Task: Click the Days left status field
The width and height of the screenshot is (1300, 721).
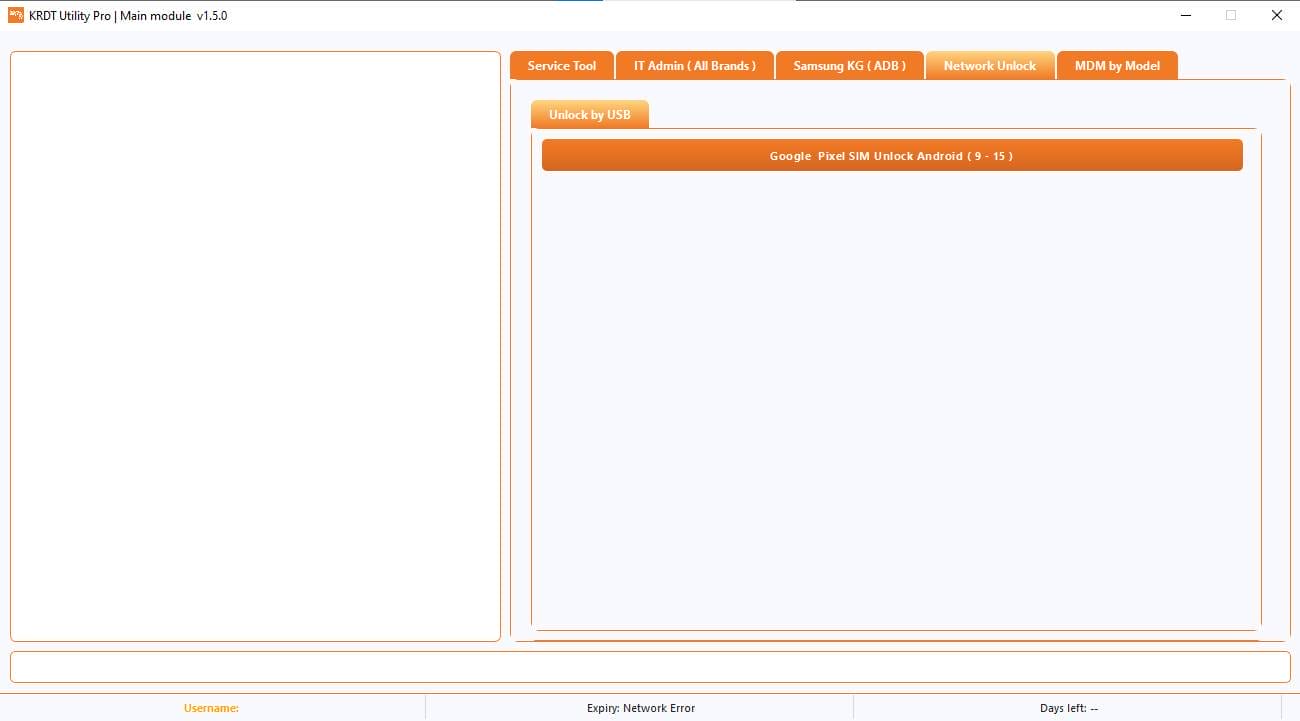Action: click(x=1069, y=708)
